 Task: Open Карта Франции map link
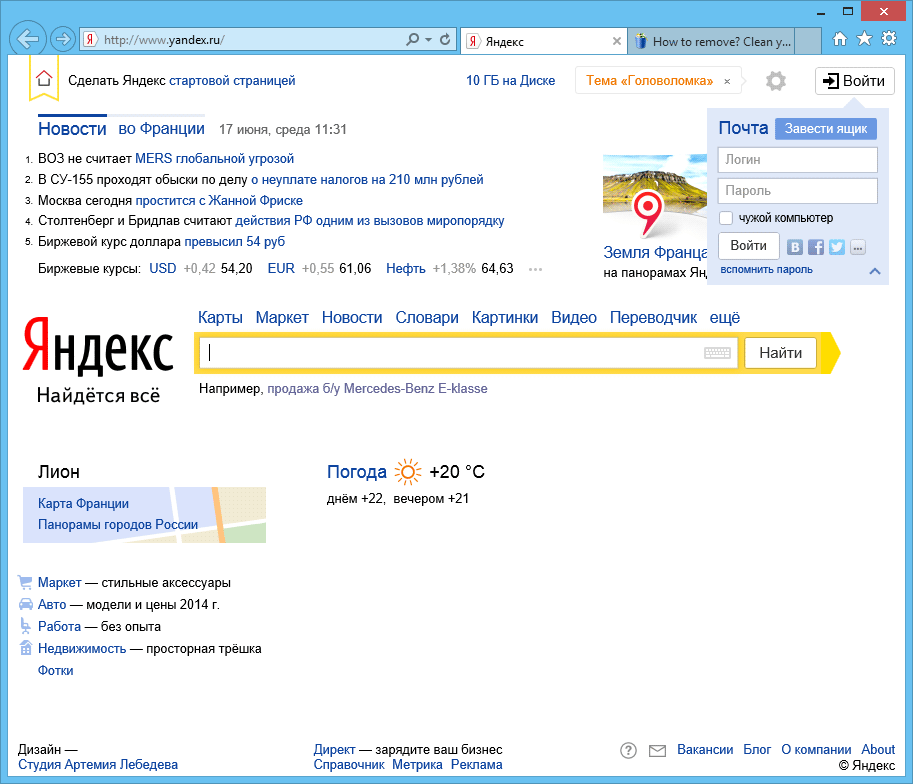(83, 503)
